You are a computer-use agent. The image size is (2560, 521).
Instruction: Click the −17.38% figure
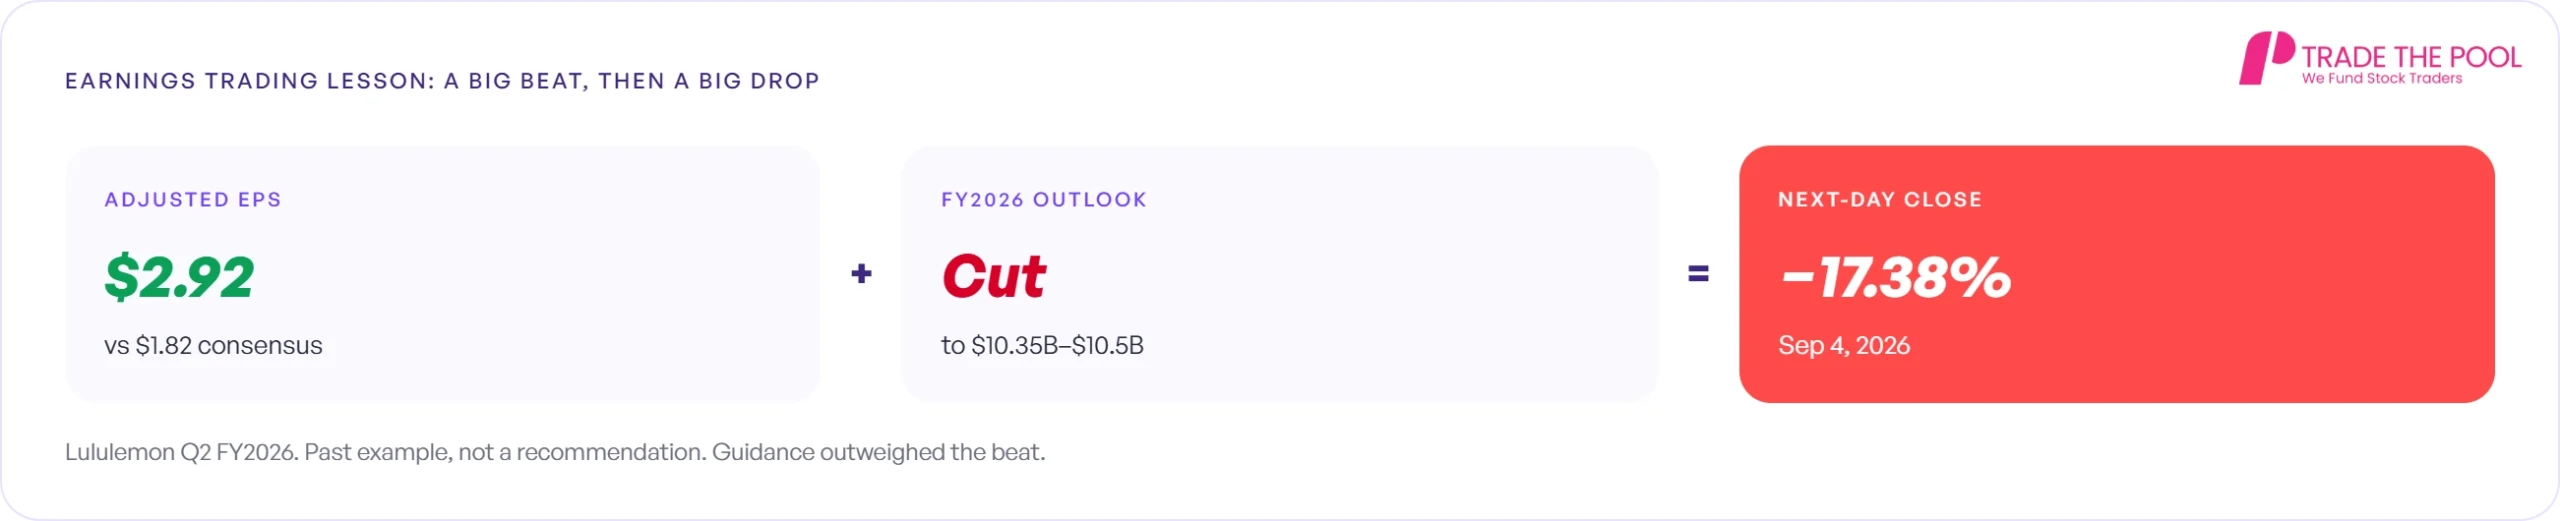pyautogui.click(x=1895, y=277)
